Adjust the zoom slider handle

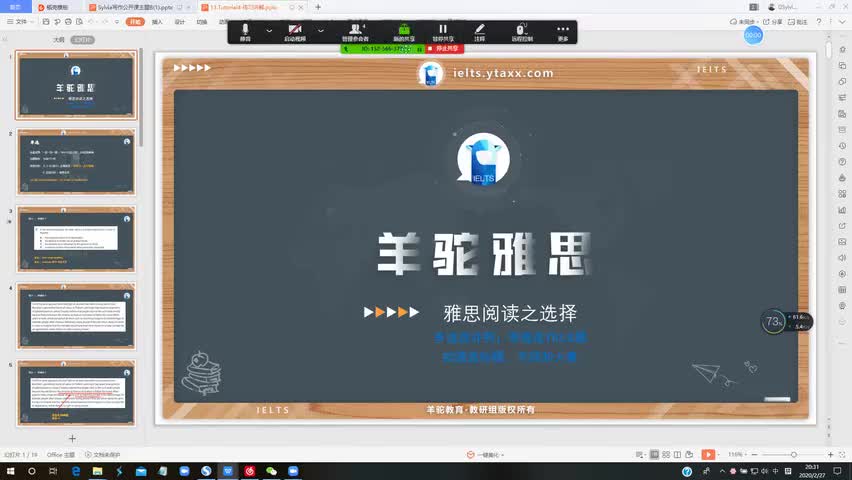(x=793, y=454)
